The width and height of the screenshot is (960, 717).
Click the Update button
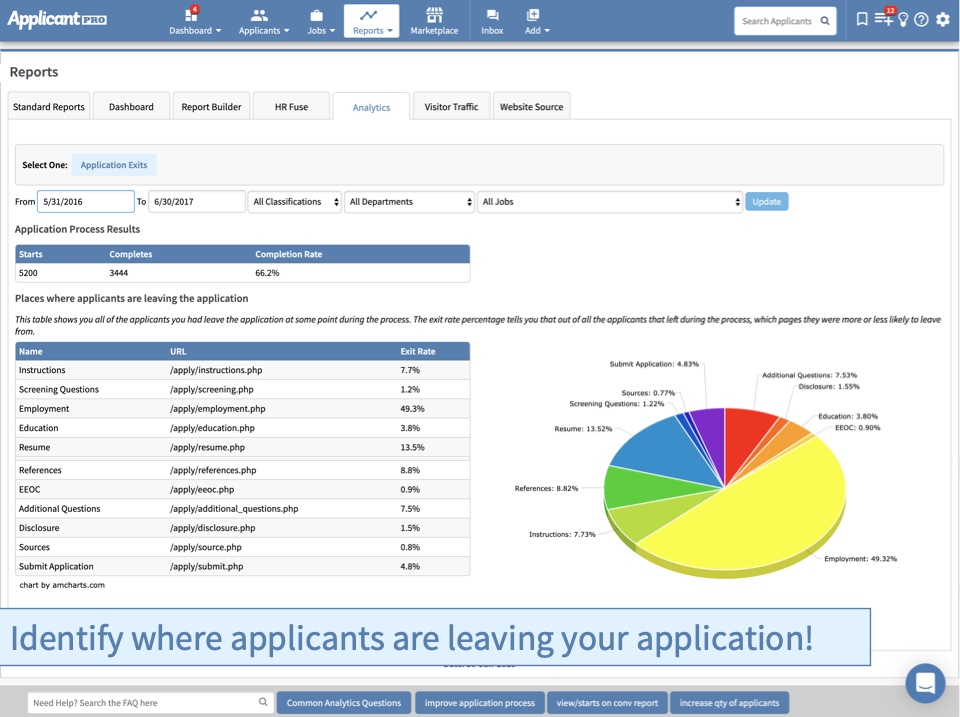pos(766,201)
